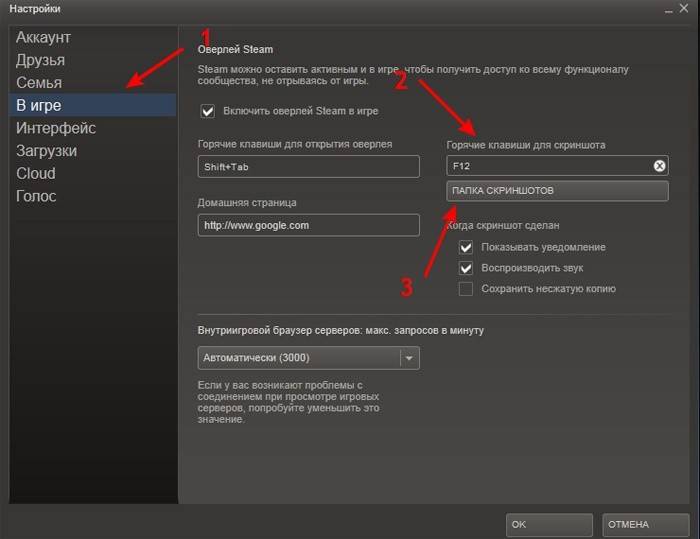Select the В игре category
The height and width of the screenshot is (539, 700).
pos(40,106)
